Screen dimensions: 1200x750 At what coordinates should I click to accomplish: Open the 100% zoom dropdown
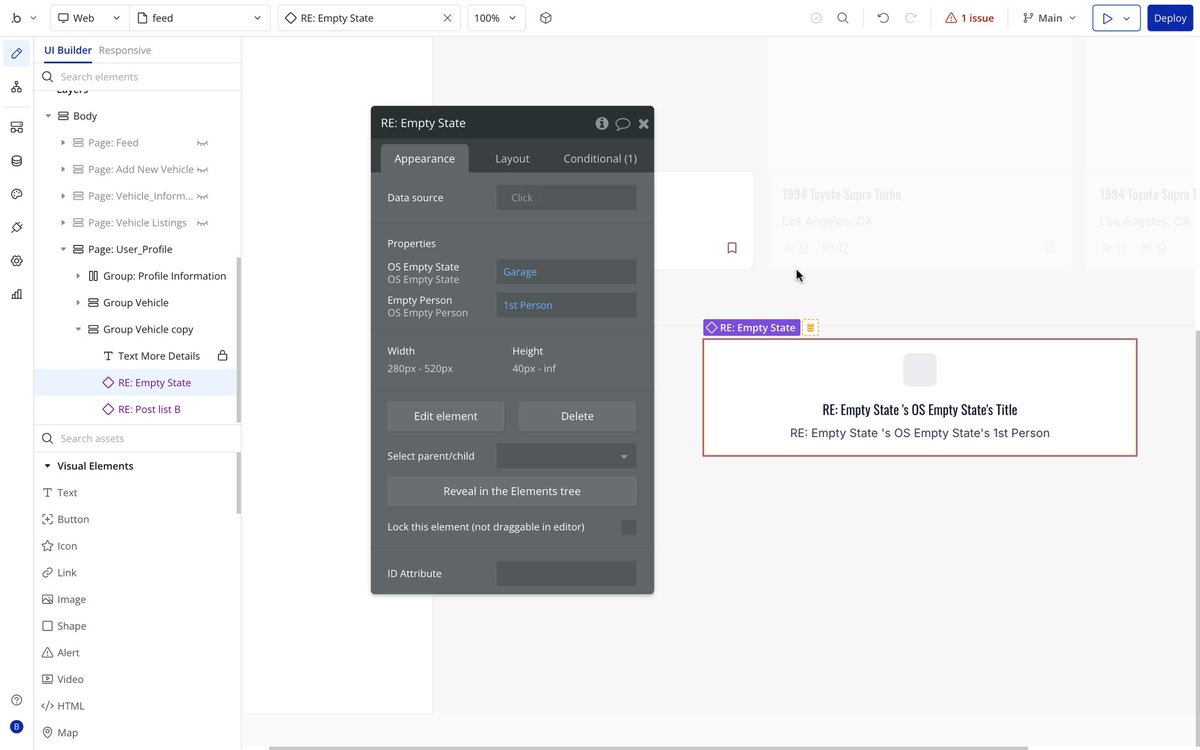tap(496, 18)
